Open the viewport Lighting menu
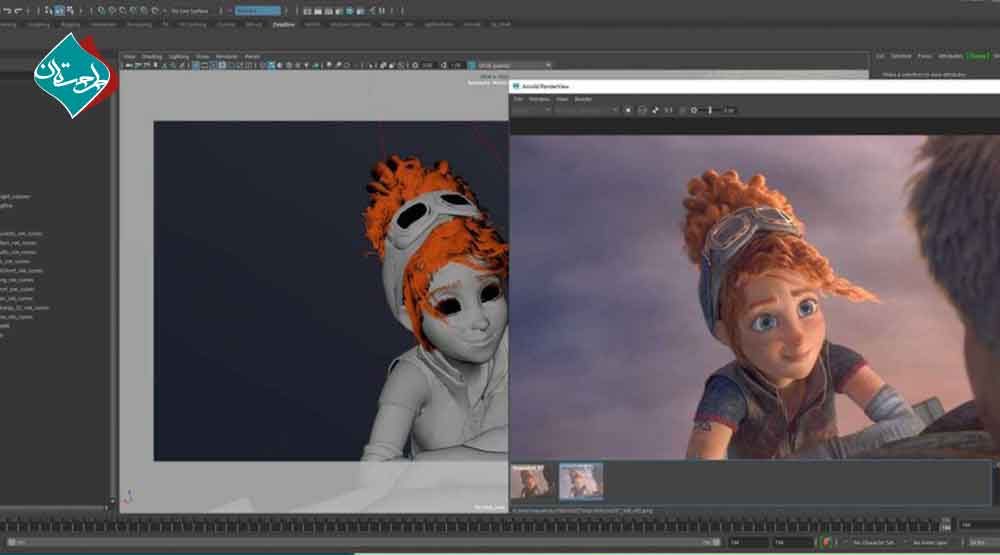1000x555 pixels. click(x=179, y=56)
